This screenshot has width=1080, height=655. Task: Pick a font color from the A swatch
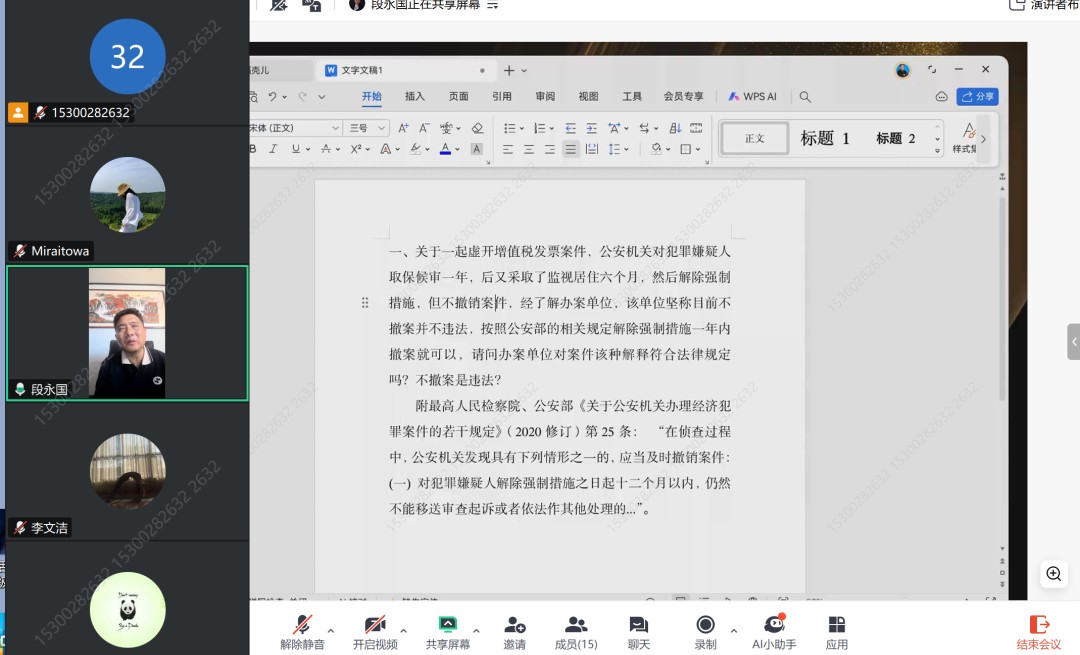click(x=444, y=148)
